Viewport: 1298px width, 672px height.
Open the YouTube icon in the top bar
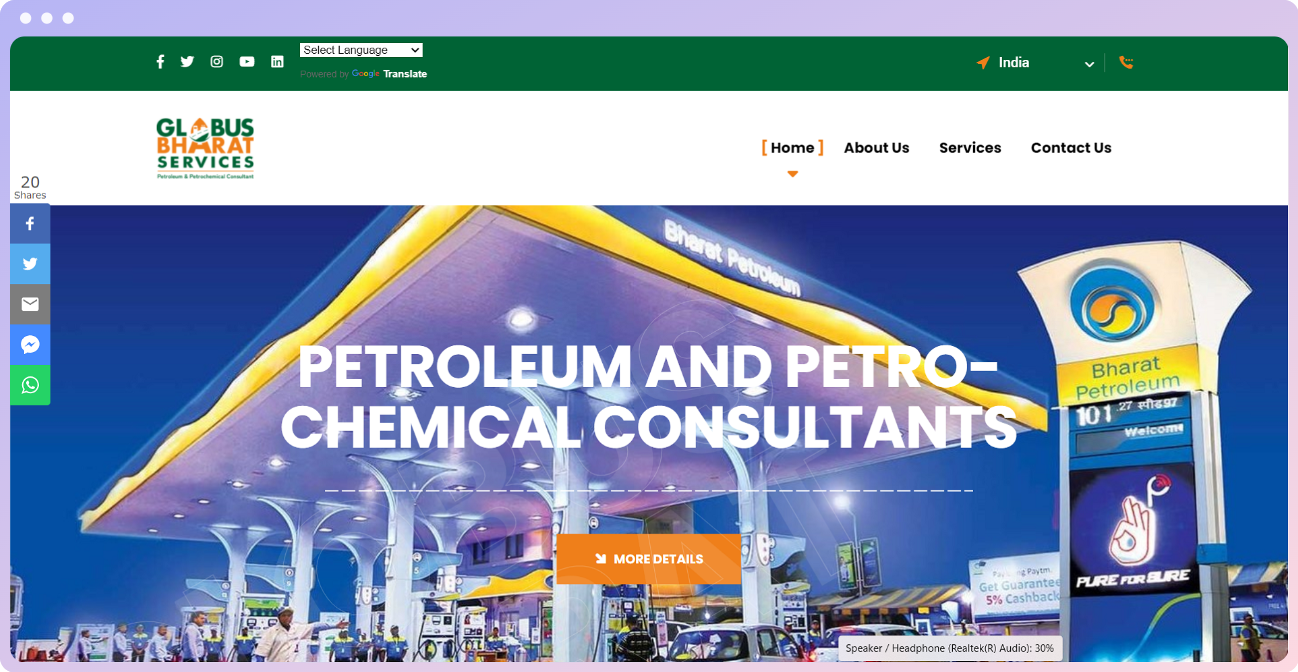point(247,62)
